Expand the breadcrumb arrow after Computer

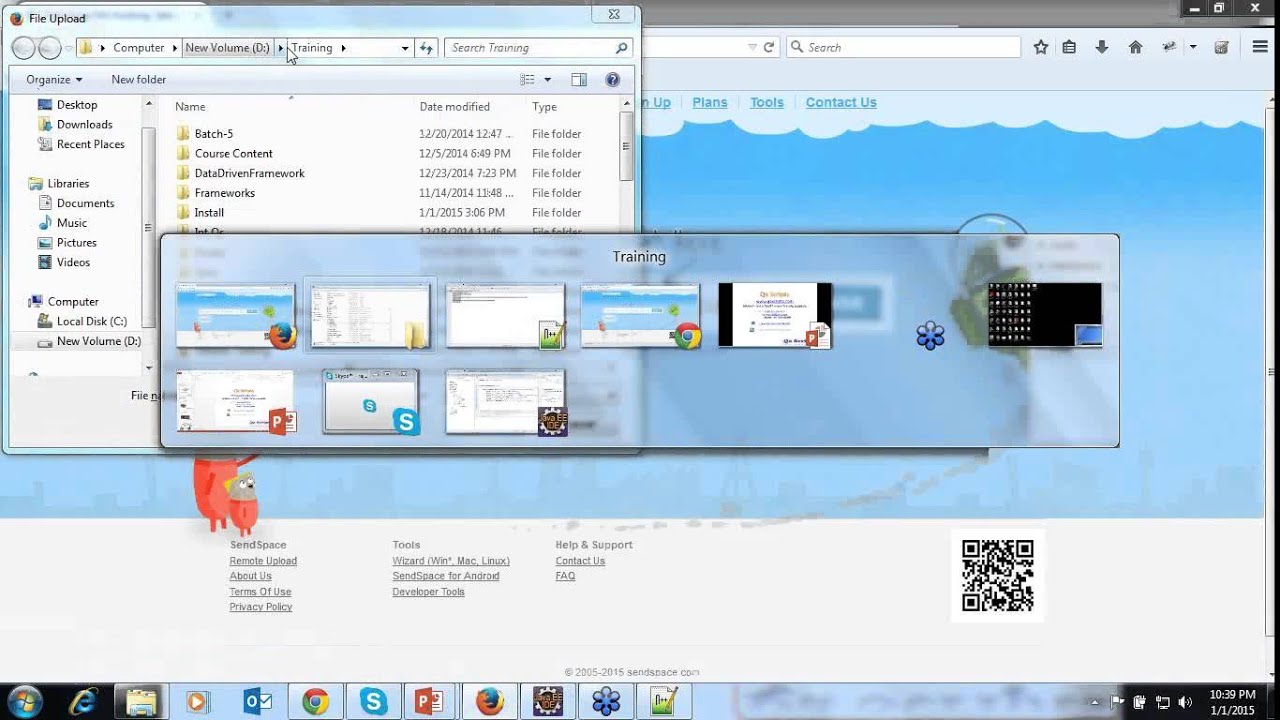point(175,48)
